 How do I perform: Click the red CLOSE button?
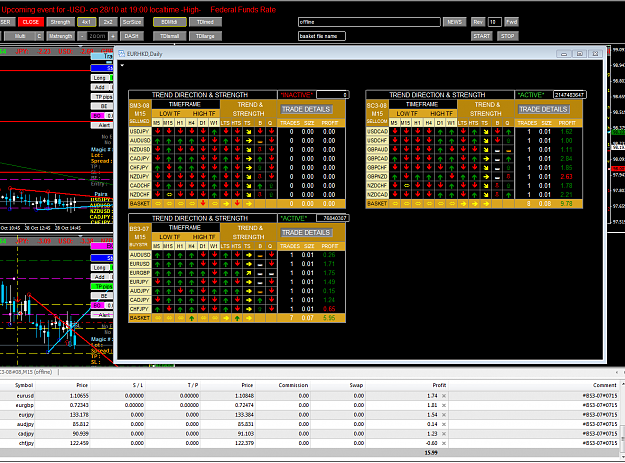(x=31, y=22)
